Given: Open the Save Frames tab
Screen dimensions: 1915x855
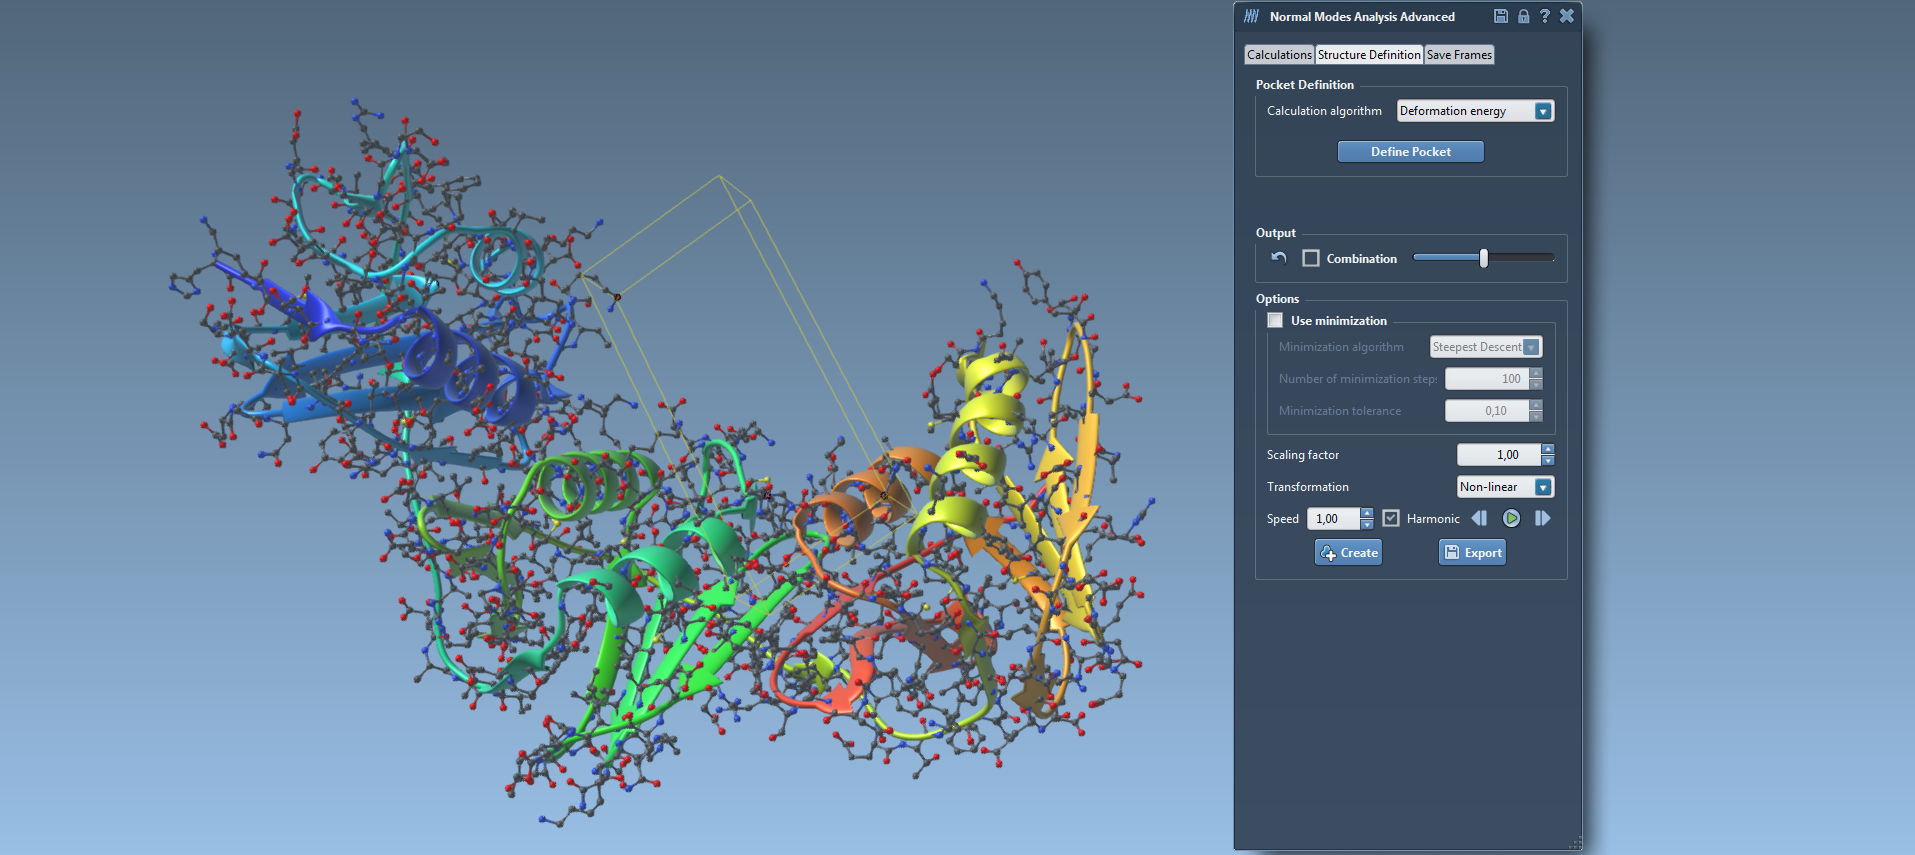Looking at the screenshot, I should (x=1459, y=55).
